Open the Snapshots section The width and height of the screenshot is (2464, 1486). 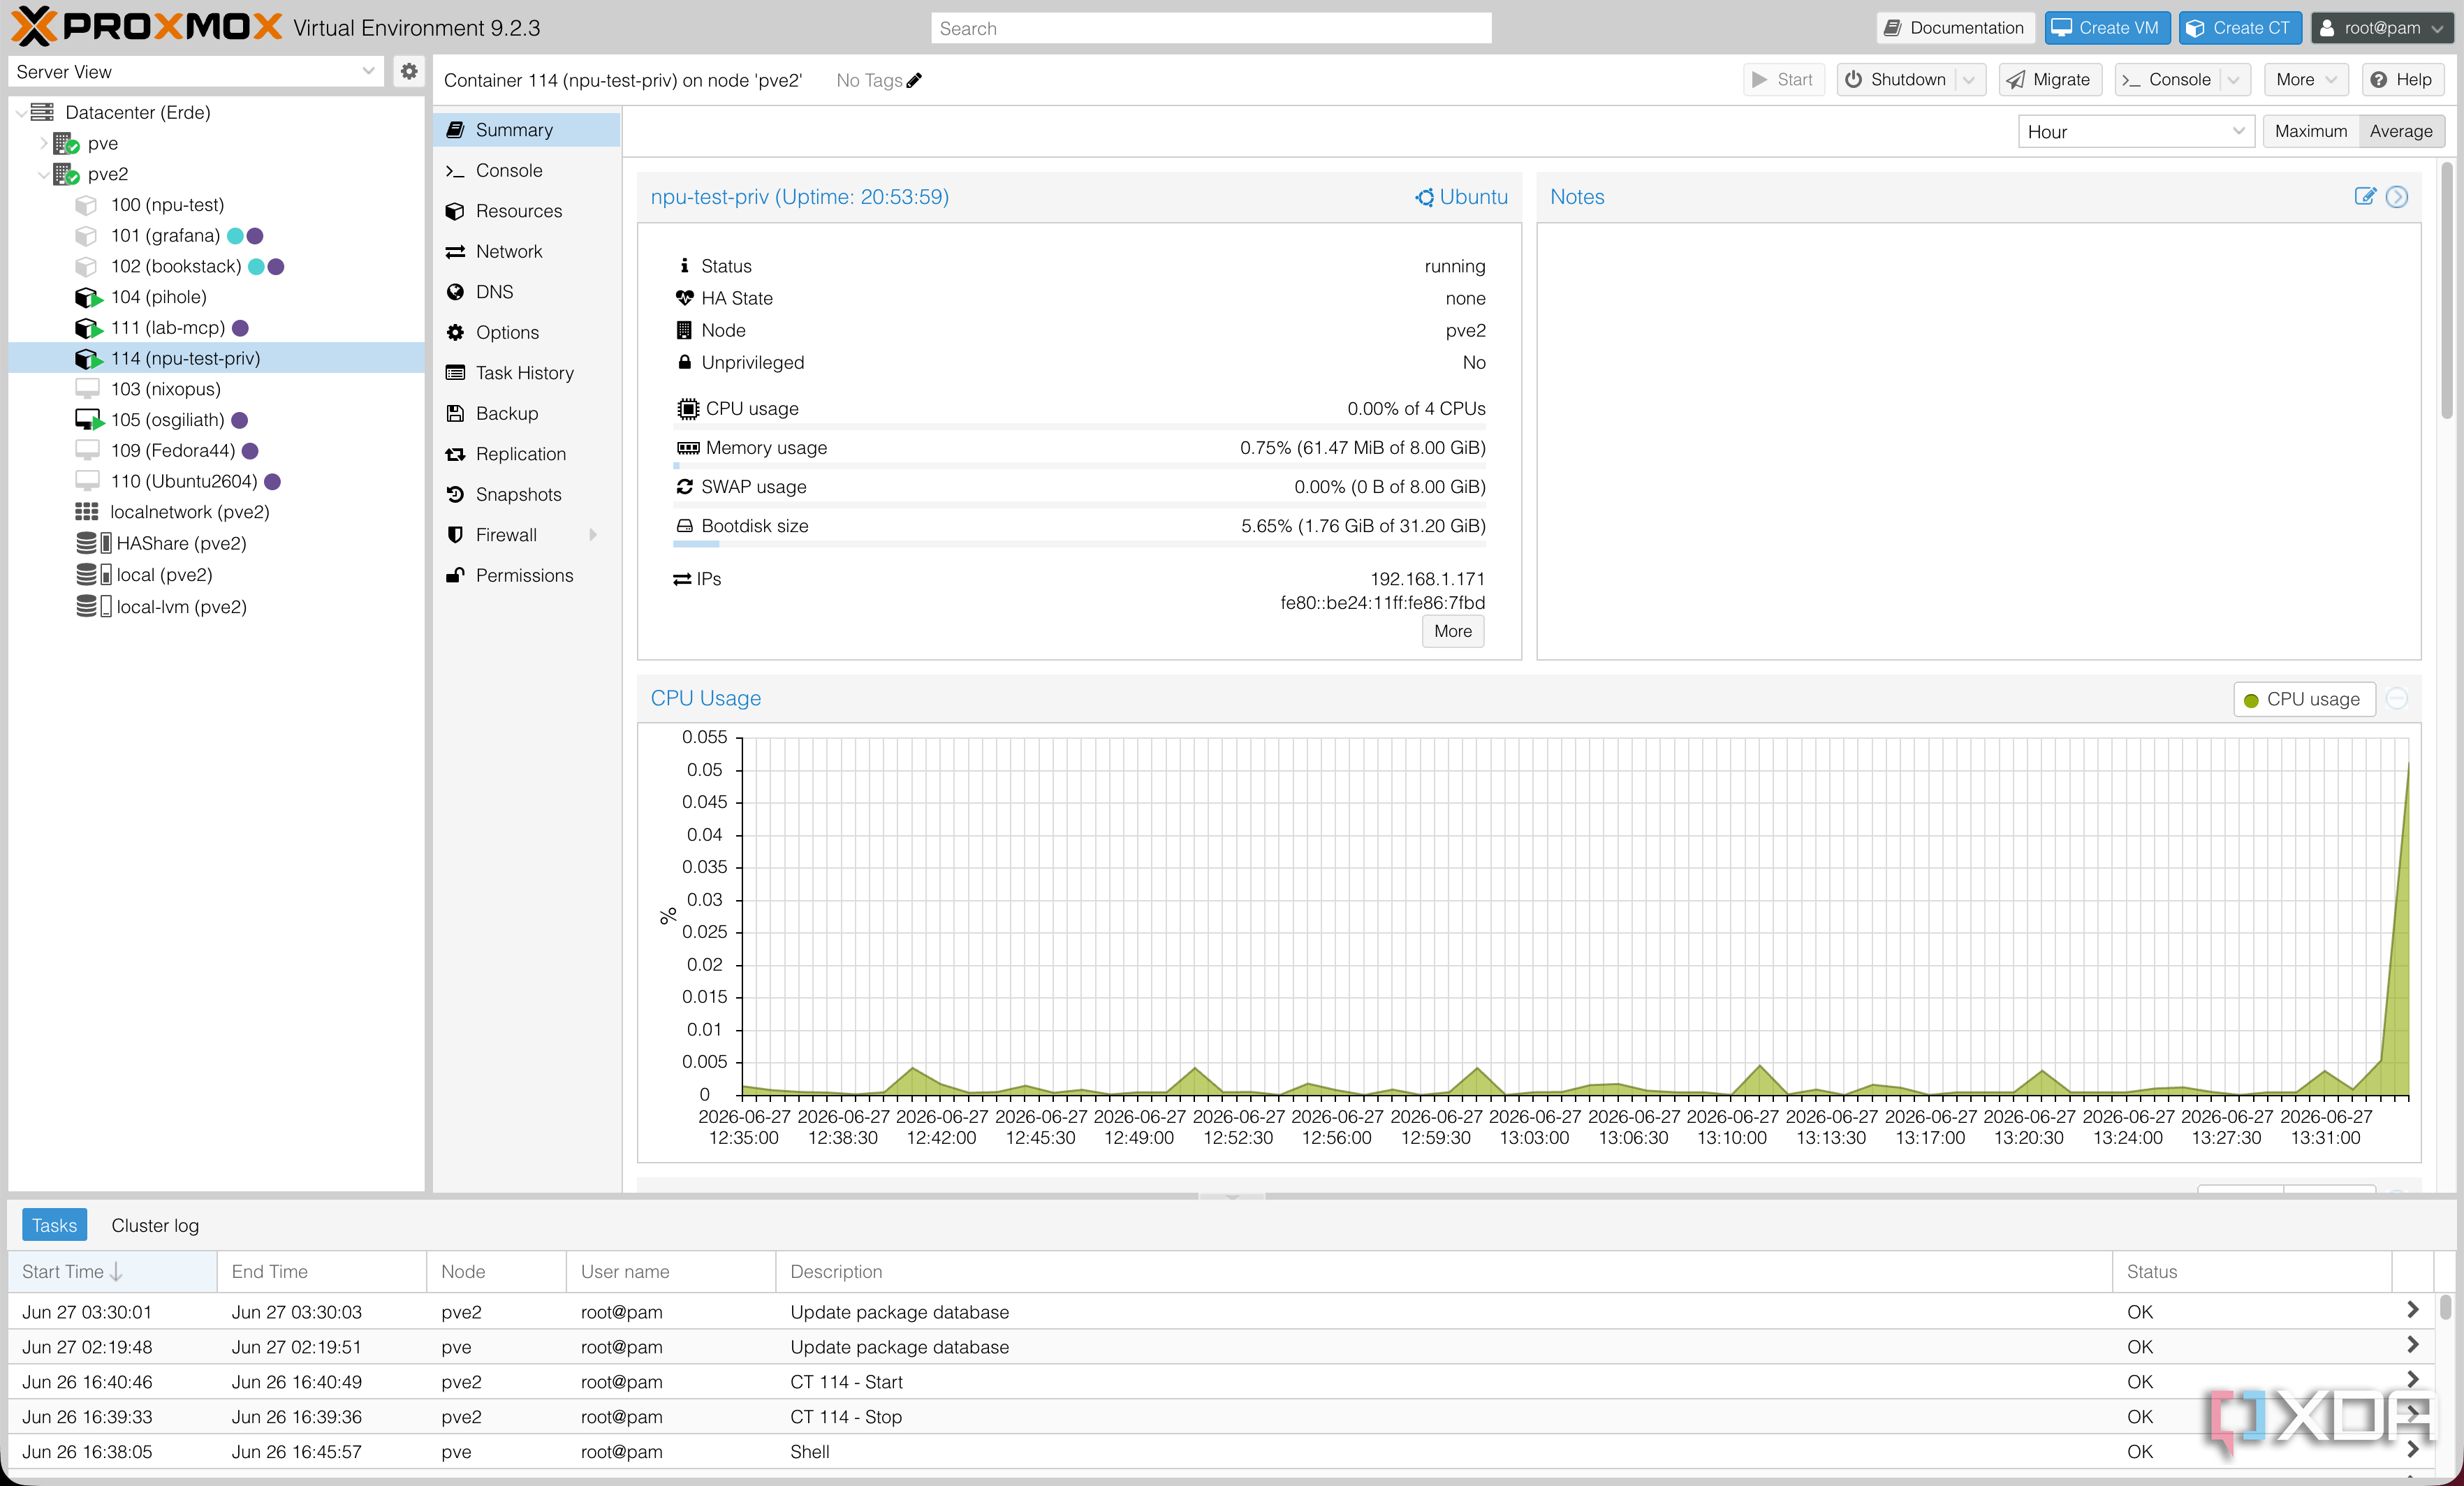point(527,494)
